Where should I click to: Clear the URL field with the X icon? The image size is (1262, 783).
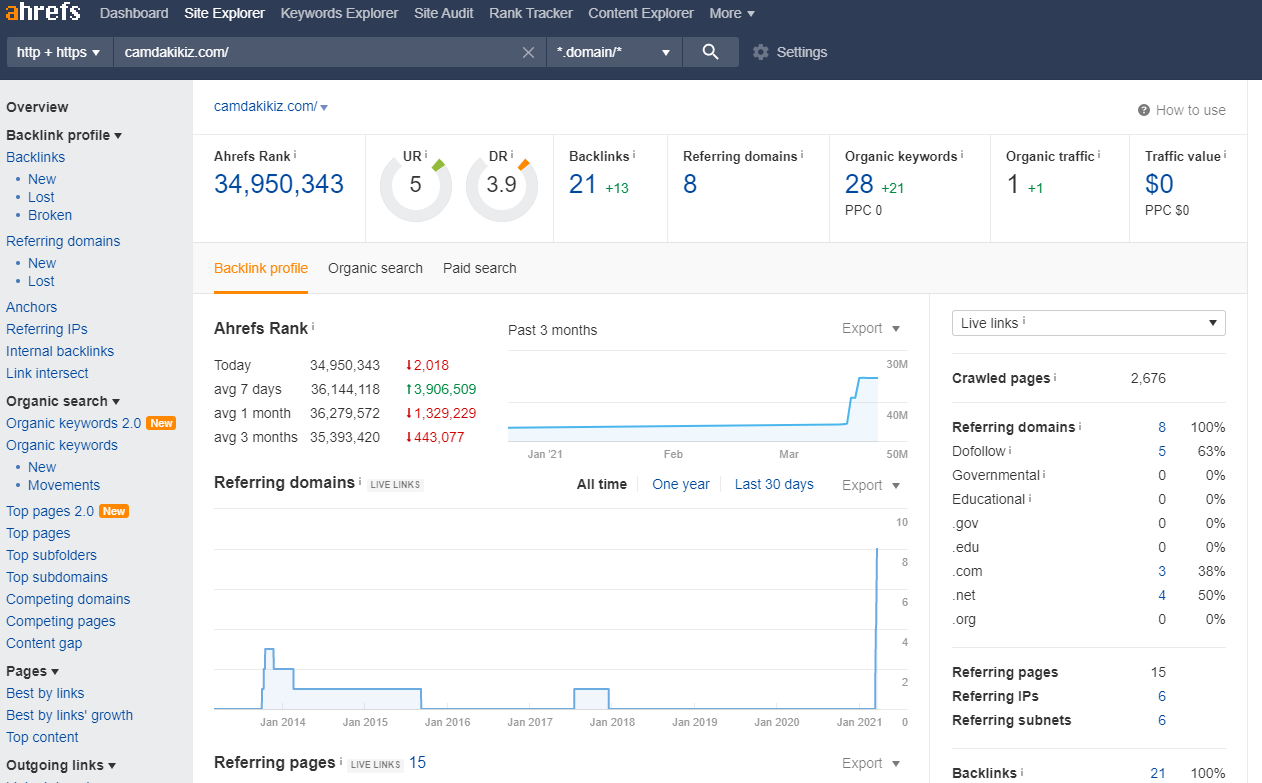tap(528, 52)
